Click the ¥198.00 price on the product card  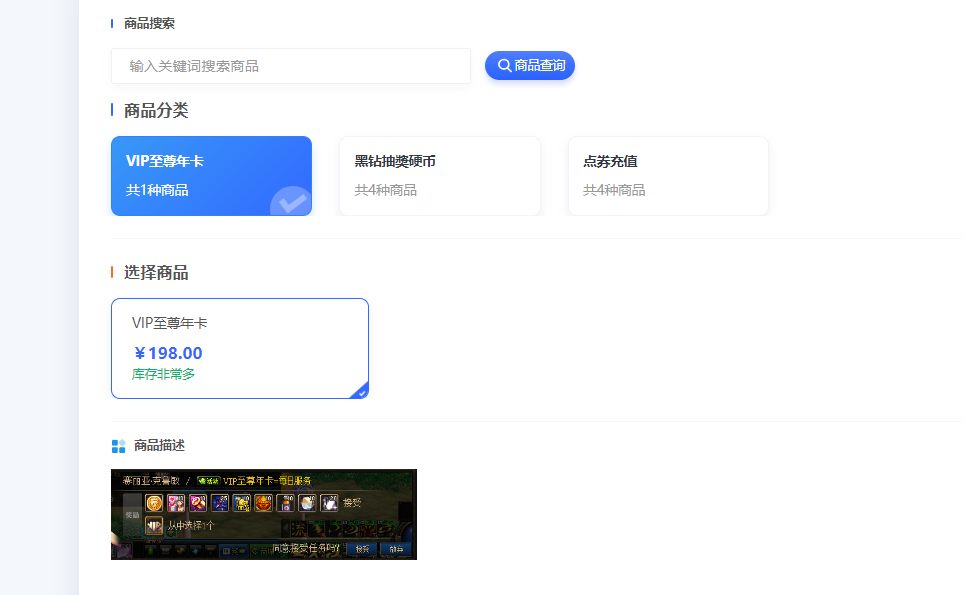169,353
